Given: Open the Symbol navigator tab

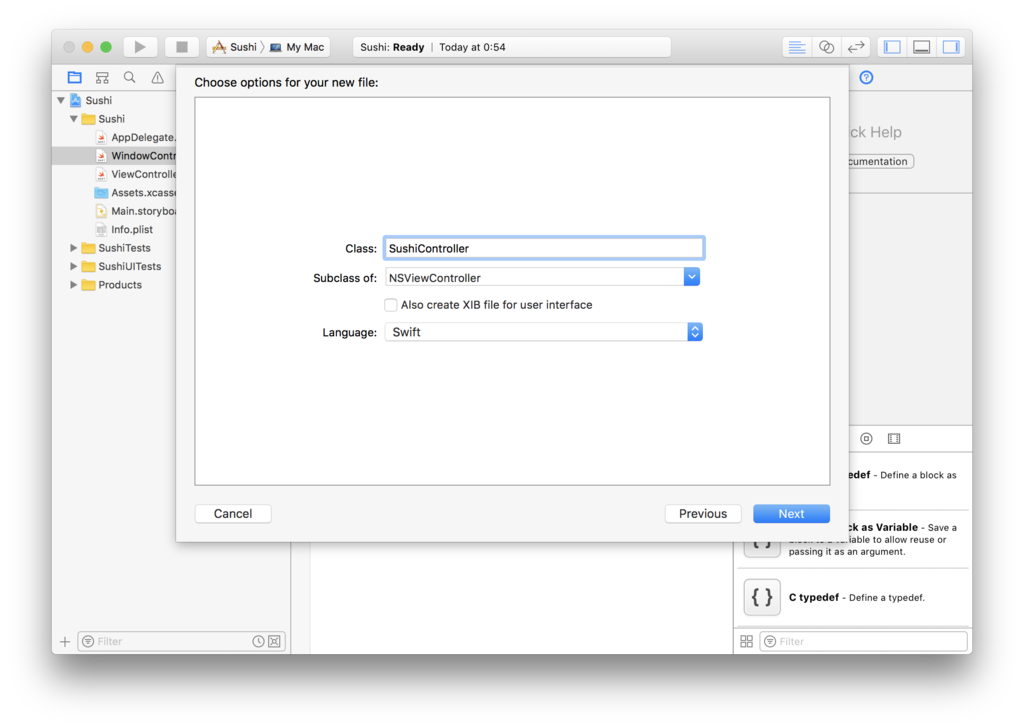Looking at the screenshot, I should click(x=102, y=78).
